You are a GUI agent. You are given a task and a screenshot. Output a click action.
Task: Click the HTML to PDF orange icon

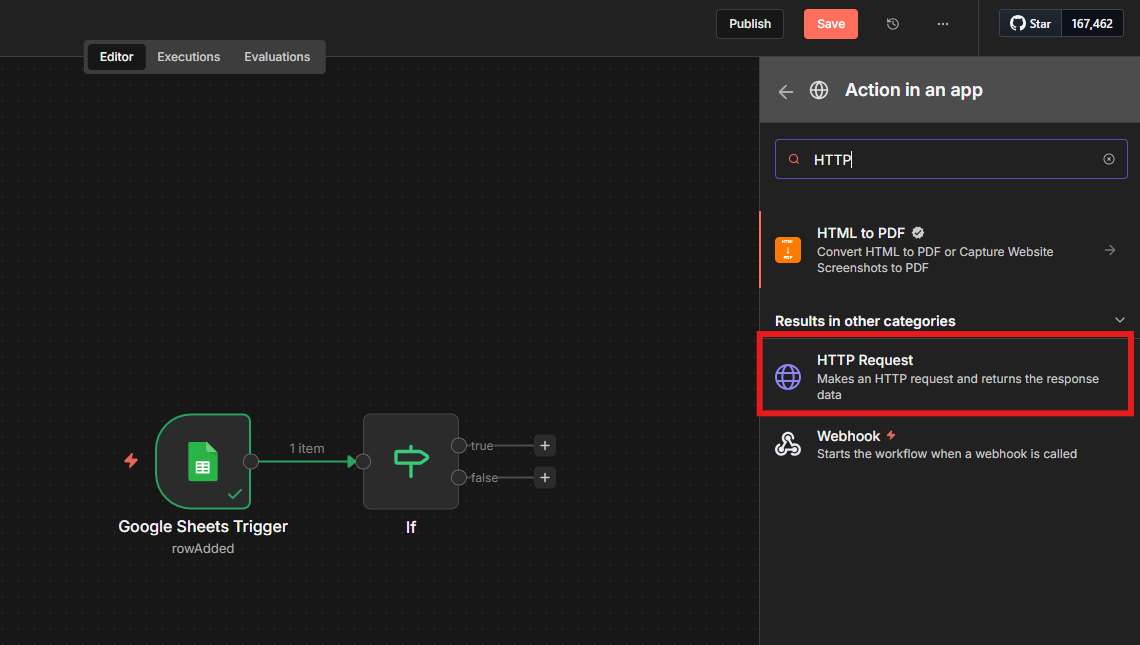pos(788,250)
